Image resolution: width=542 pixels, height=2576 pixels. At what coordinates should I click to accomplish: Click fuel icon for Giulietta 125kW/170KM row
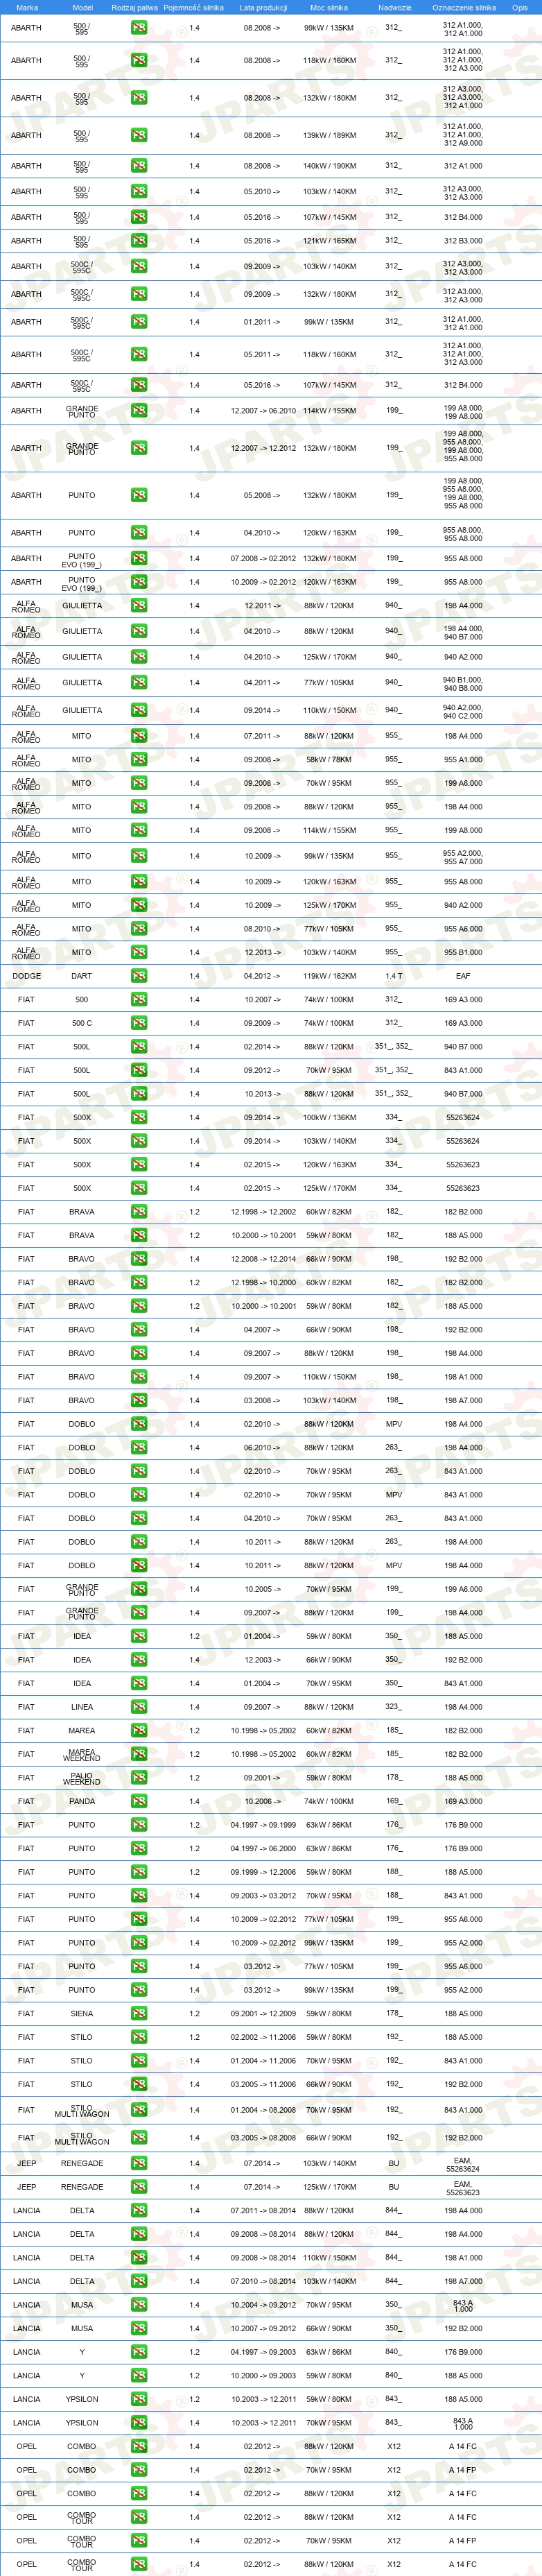click(x=139, y=657)
